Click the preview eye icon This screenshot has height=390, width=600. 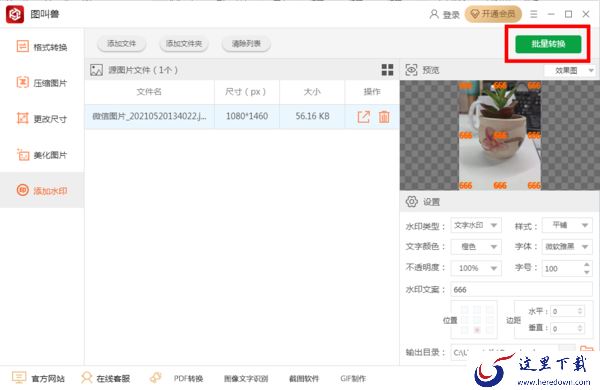[x=411, y=70]
